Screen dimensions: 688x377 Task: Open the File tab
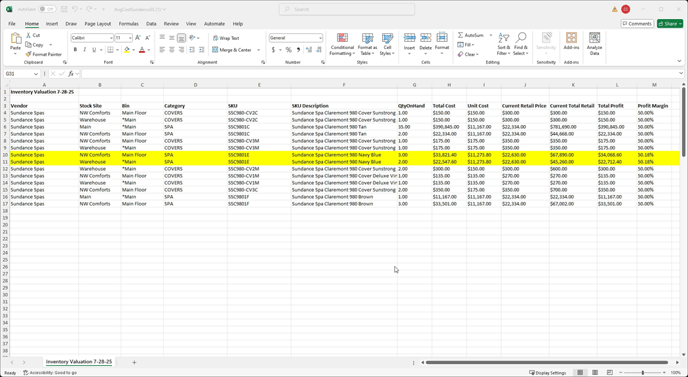click(x=12, y=24)
